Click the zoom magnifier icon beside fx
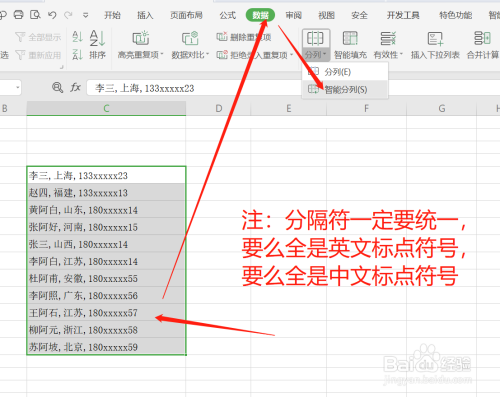Image resolution: width=500 pixels, height=397 pixels. pos(57,88)
